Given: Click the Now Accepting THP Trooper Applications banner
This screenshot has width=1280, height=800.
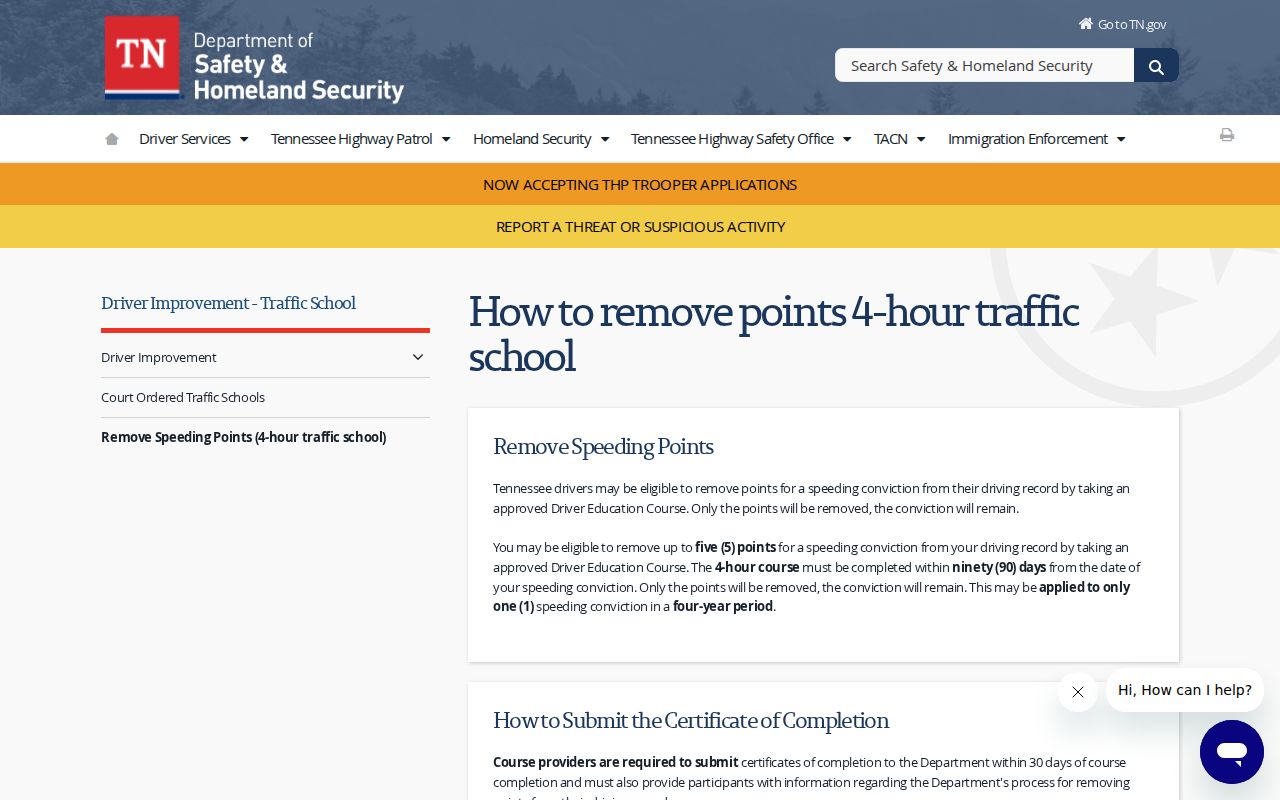Looking at the screenshot, I should (640, 185).
